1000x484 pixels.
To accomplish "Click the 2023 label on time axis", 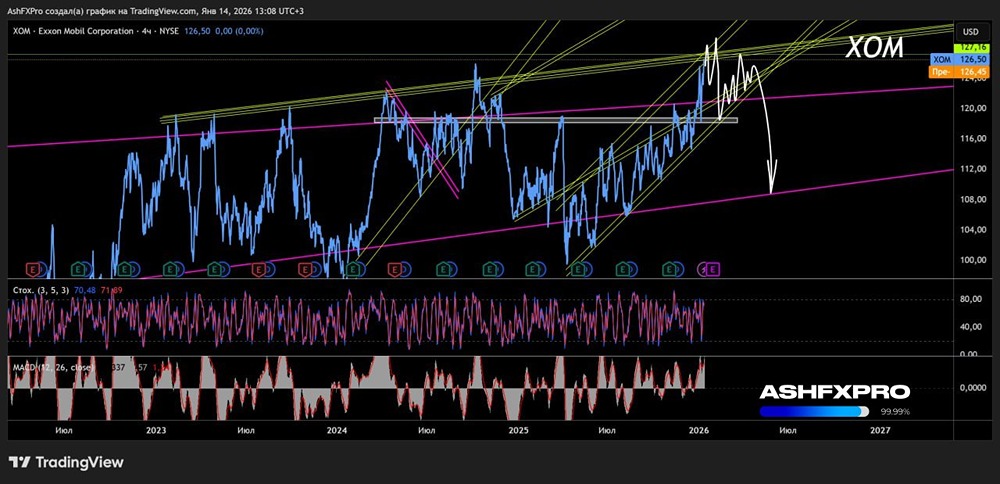I will click(156, 430).
